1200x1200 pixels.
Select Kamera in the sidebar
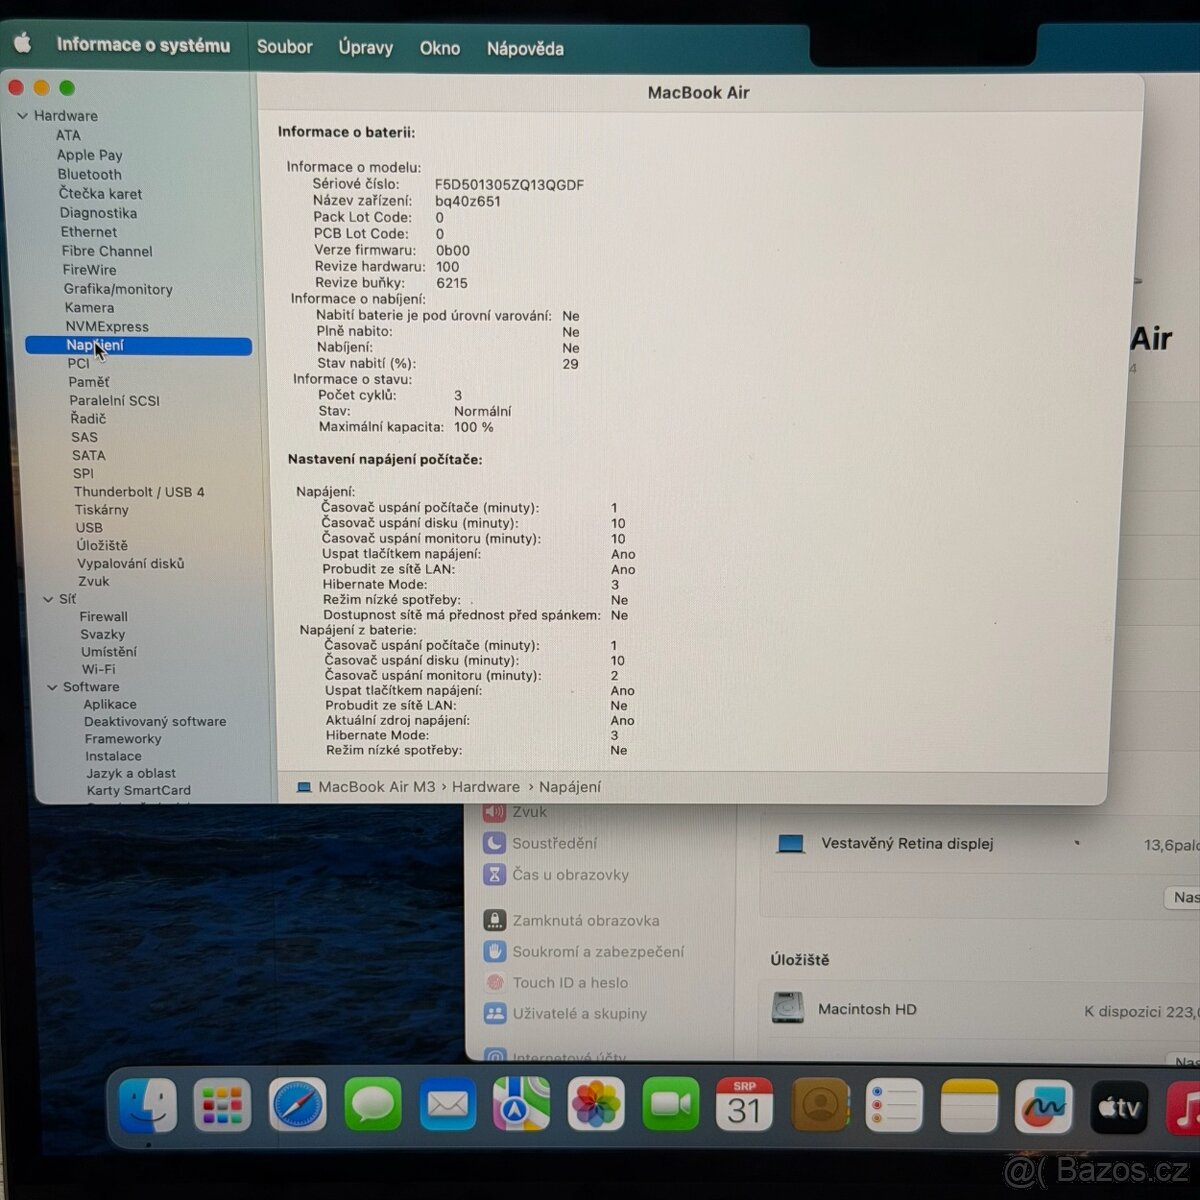coord(89,308)
